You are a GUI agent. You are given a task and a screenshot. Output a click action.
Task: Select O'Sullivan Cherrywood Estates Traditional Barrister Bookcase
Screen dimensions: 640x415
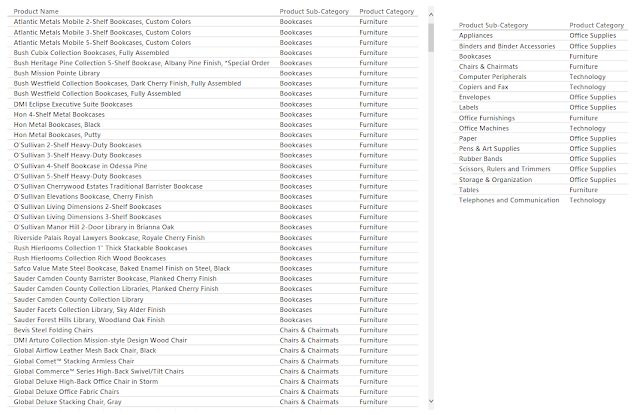click(108, 186)
